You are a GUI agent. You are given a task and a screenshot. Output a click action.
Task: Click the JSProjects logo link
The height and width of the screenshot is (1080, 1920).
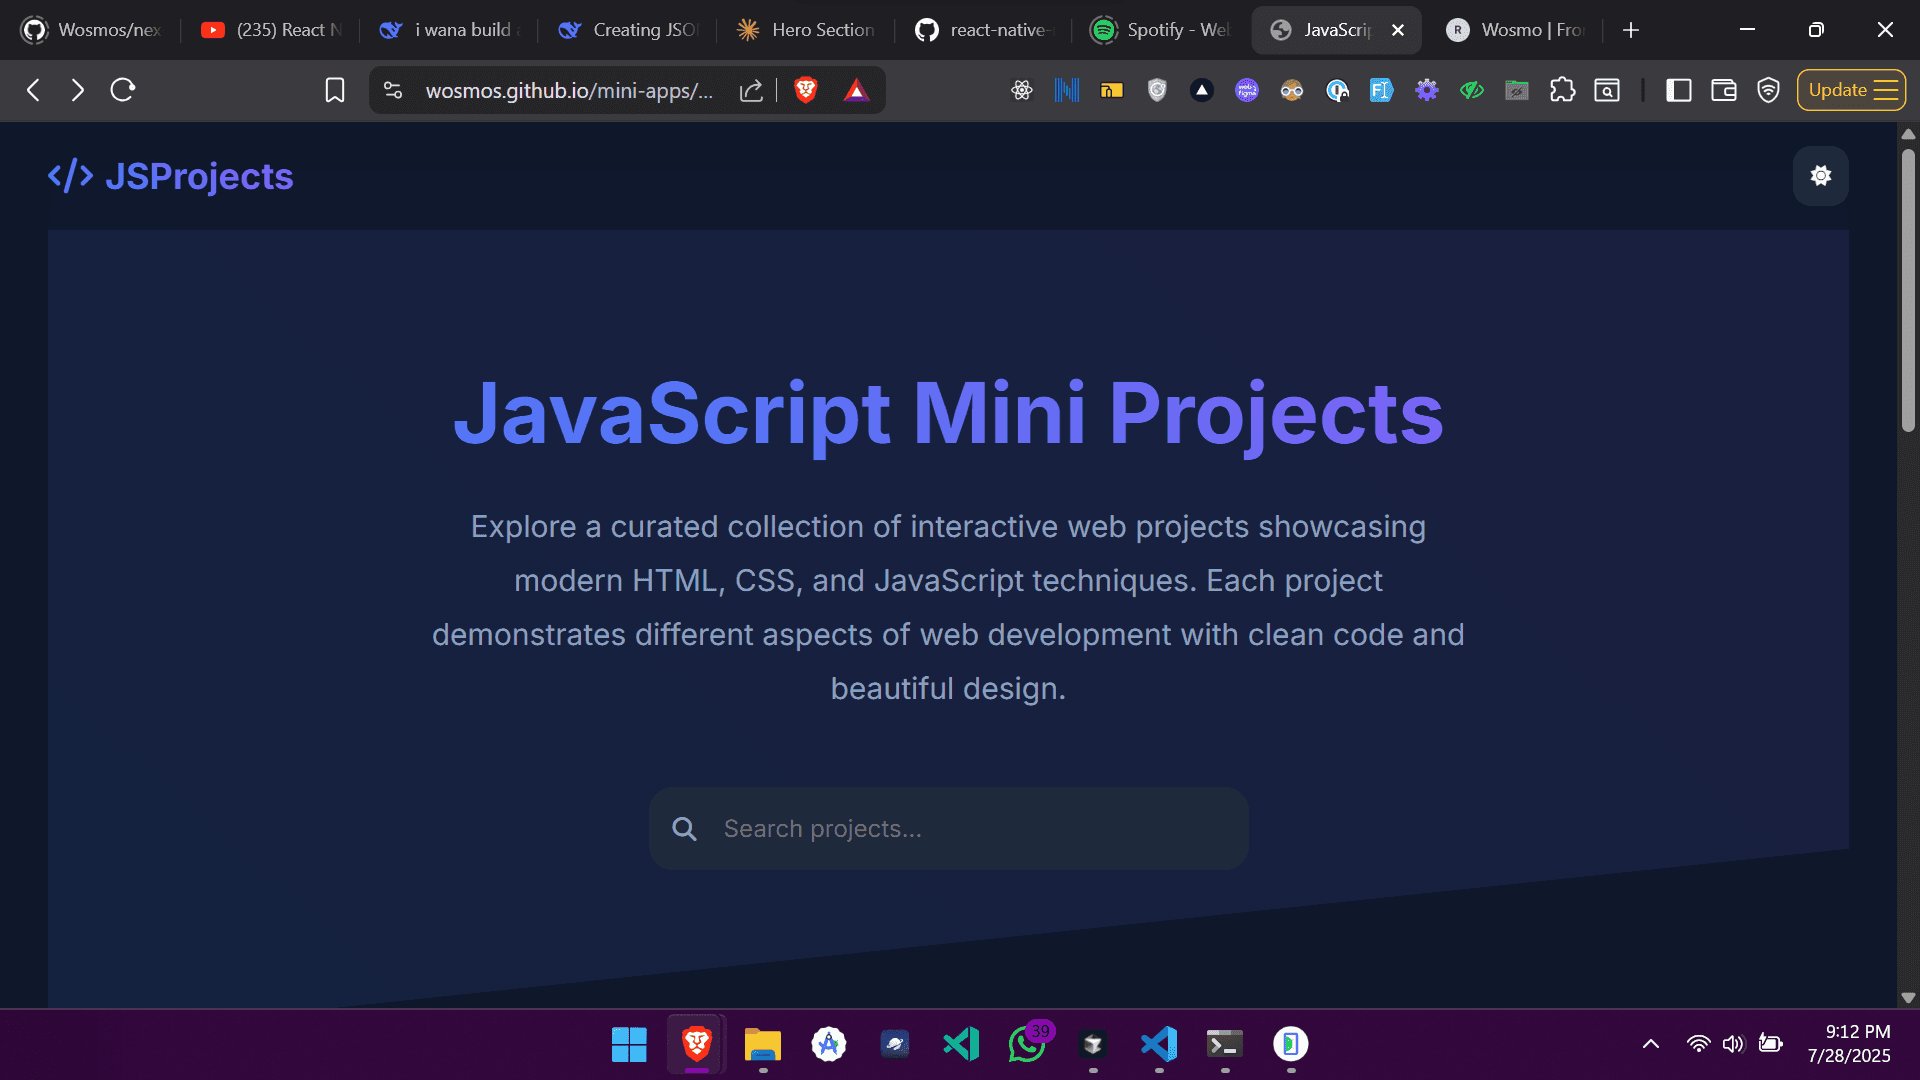[170, 176]
